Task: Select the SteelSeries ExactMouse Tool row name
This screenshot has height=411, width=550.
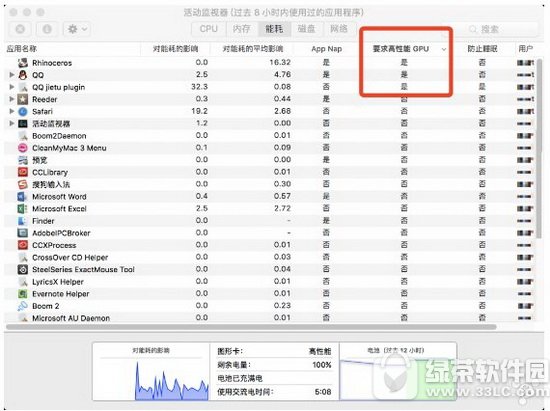Action: [83, 270]
